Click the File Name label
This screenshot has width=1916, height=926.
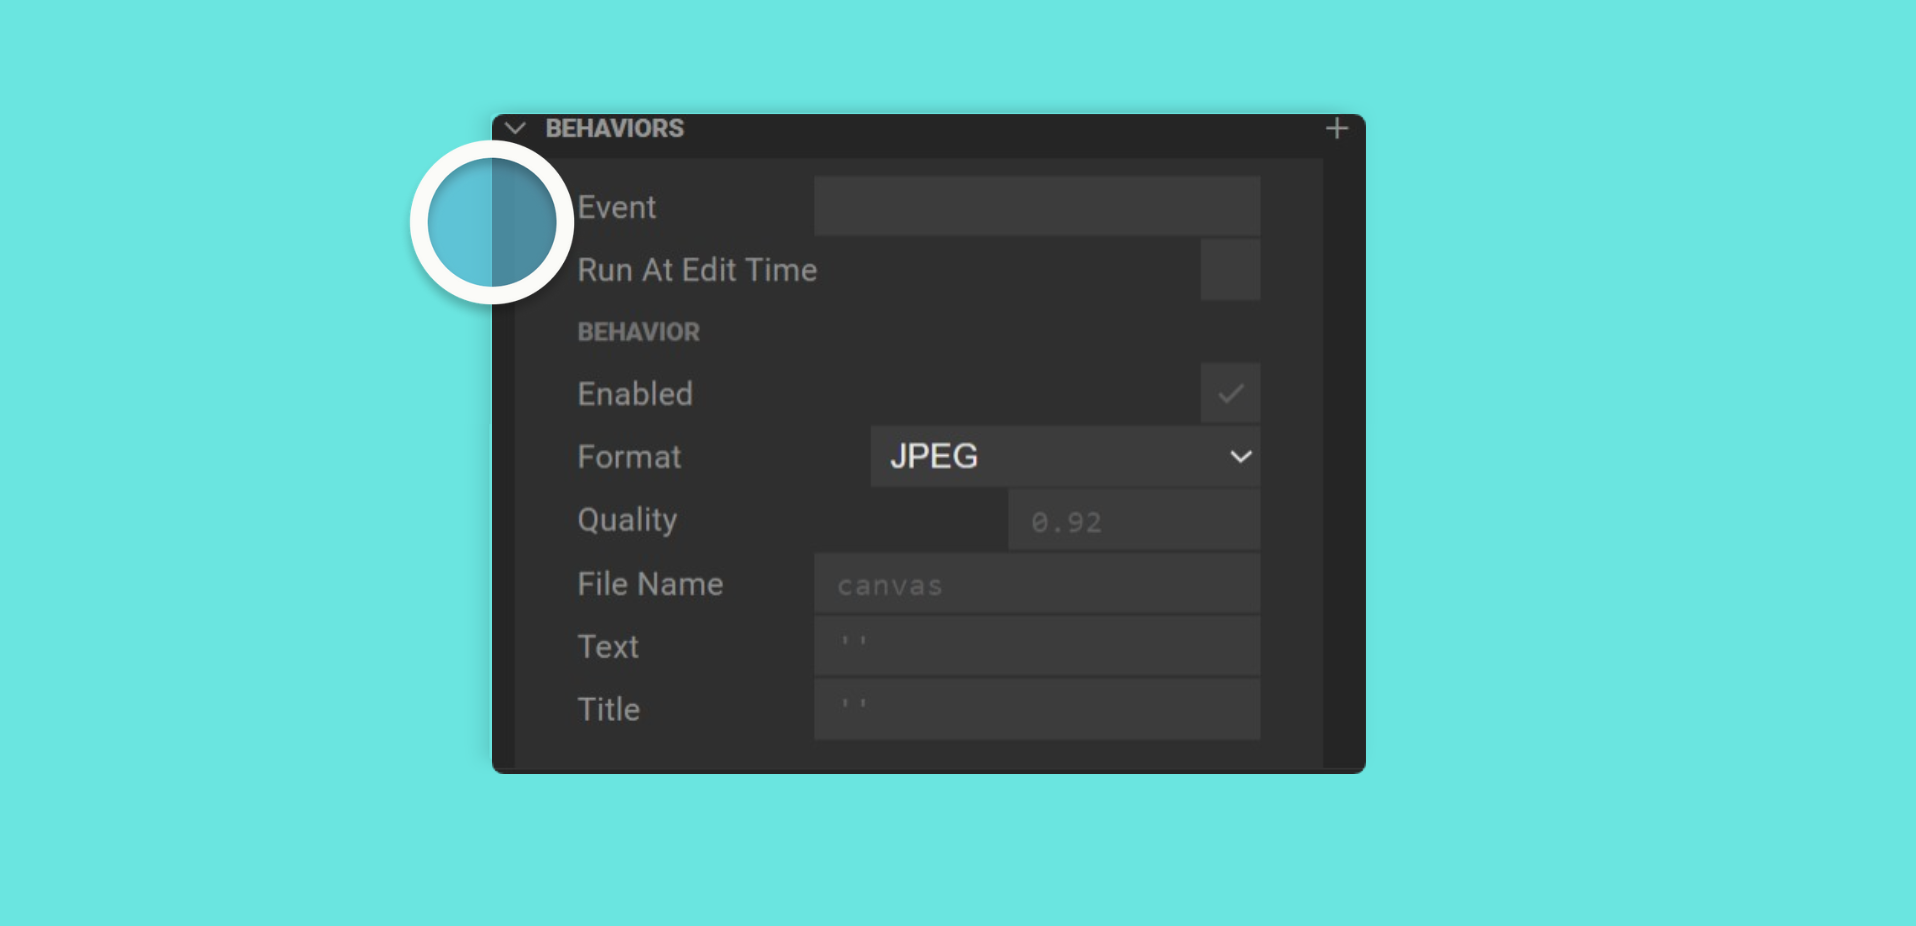click(650, 584)
